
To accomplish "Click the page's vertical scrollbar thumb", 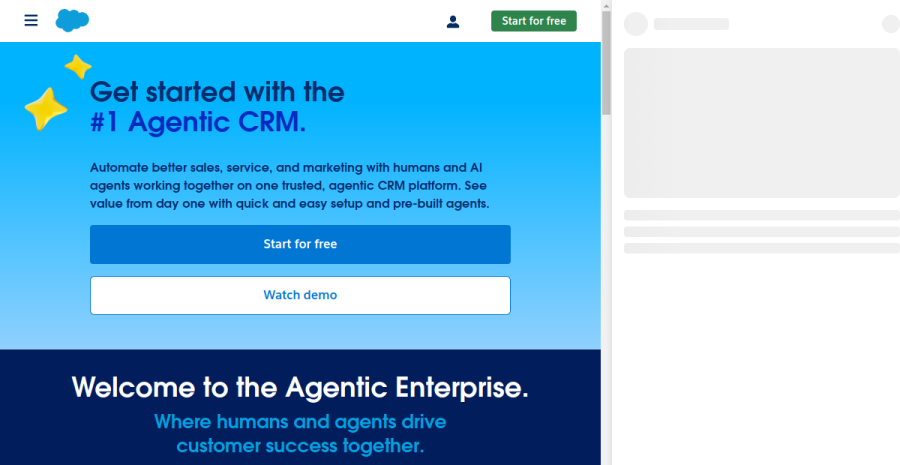I will point(606,63).
